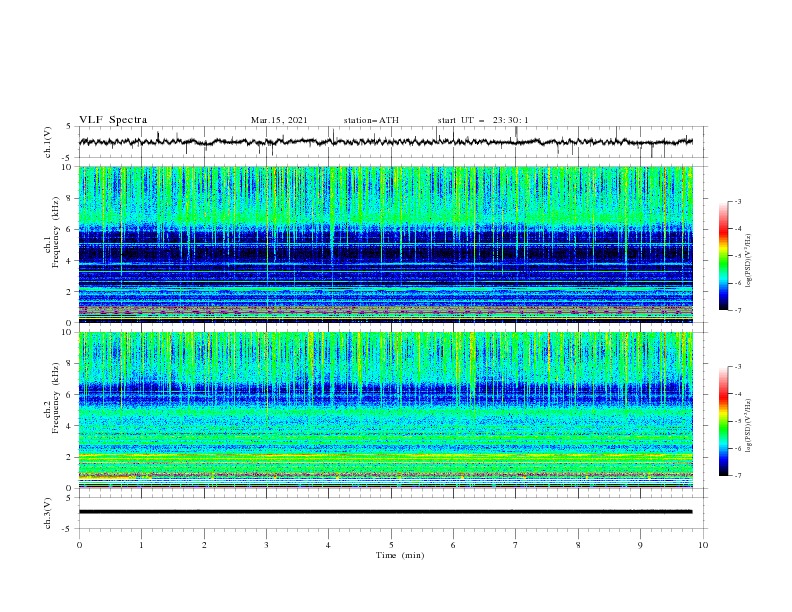The width and height of the screenshot is (792, 612).
Task: Click inside the ch.1 spectrogram panel
Action: pyautogui.click(x=386, y=244)
